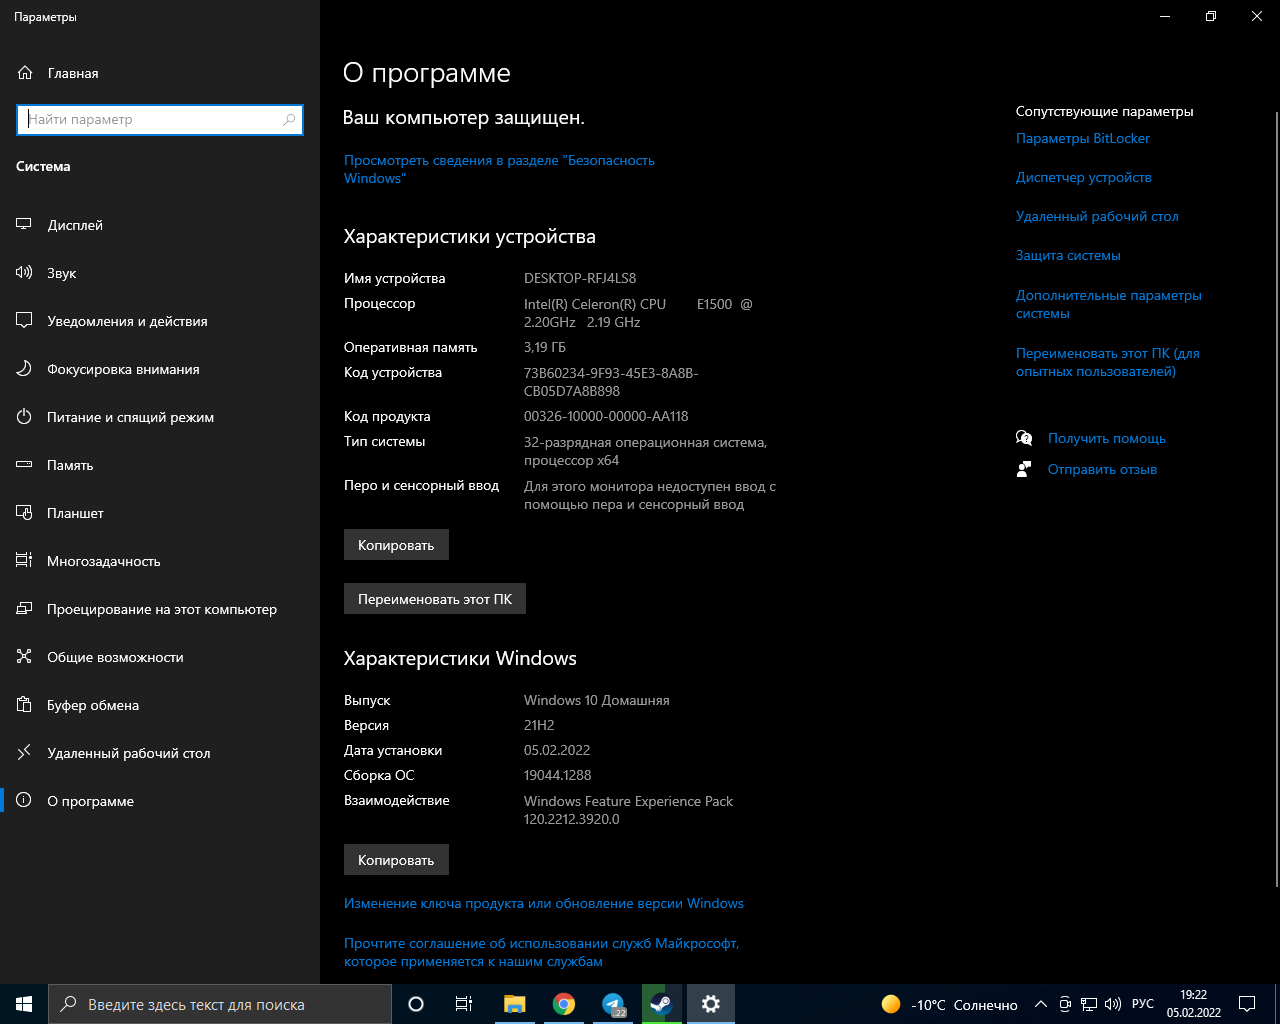The height and width of the screenshot is (1024, 1280).
Task: Open File Explorer from the taskbar
Action: (514, 1004)
